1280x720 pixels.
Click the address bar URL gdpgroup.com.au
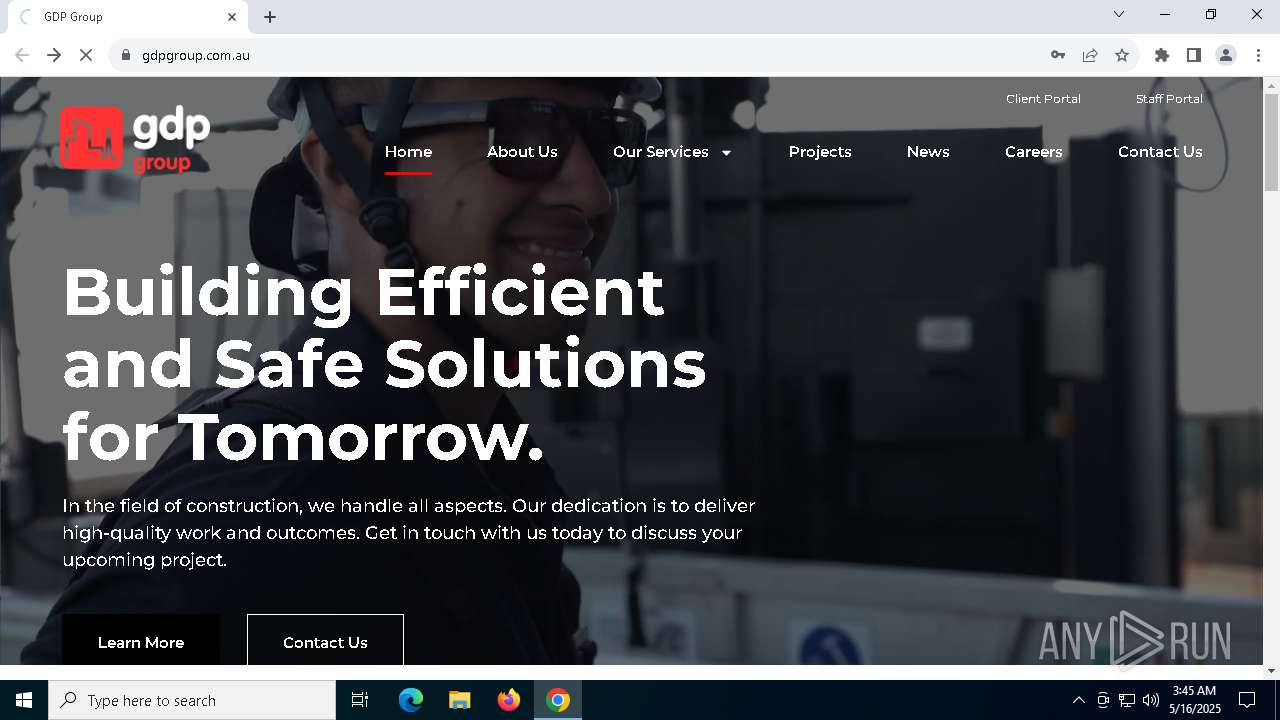coord(196,55)
